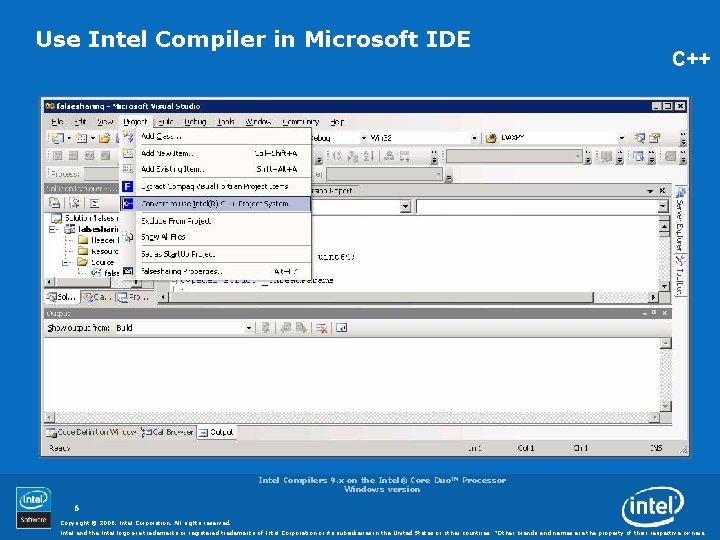This screenshot has height=540, width=720.
Task: Open the Tools menu
Action: [225, 122]
